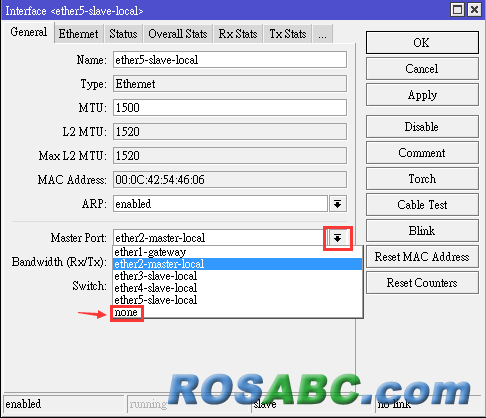Show the Rx Stats tab

click(x=238, y=34)
